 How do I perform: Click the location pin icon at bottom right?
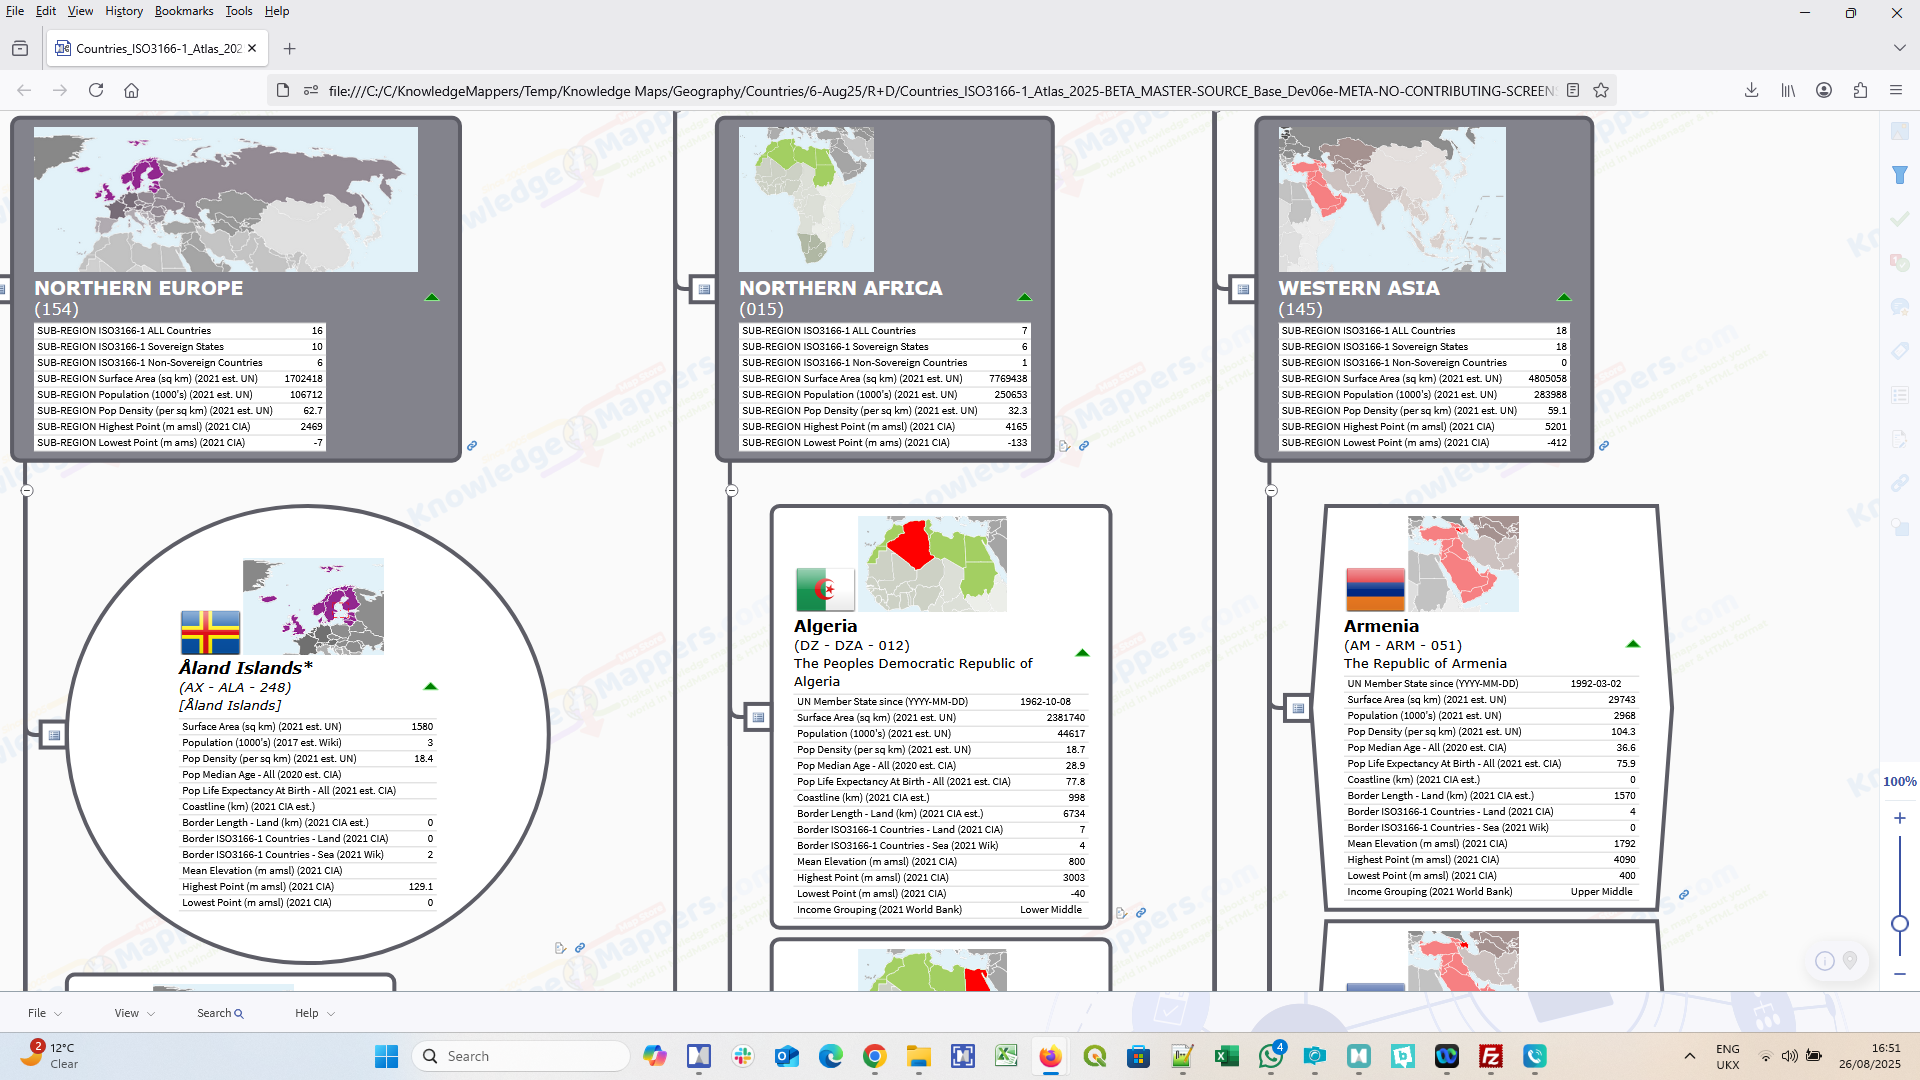tap(1850, 960)
